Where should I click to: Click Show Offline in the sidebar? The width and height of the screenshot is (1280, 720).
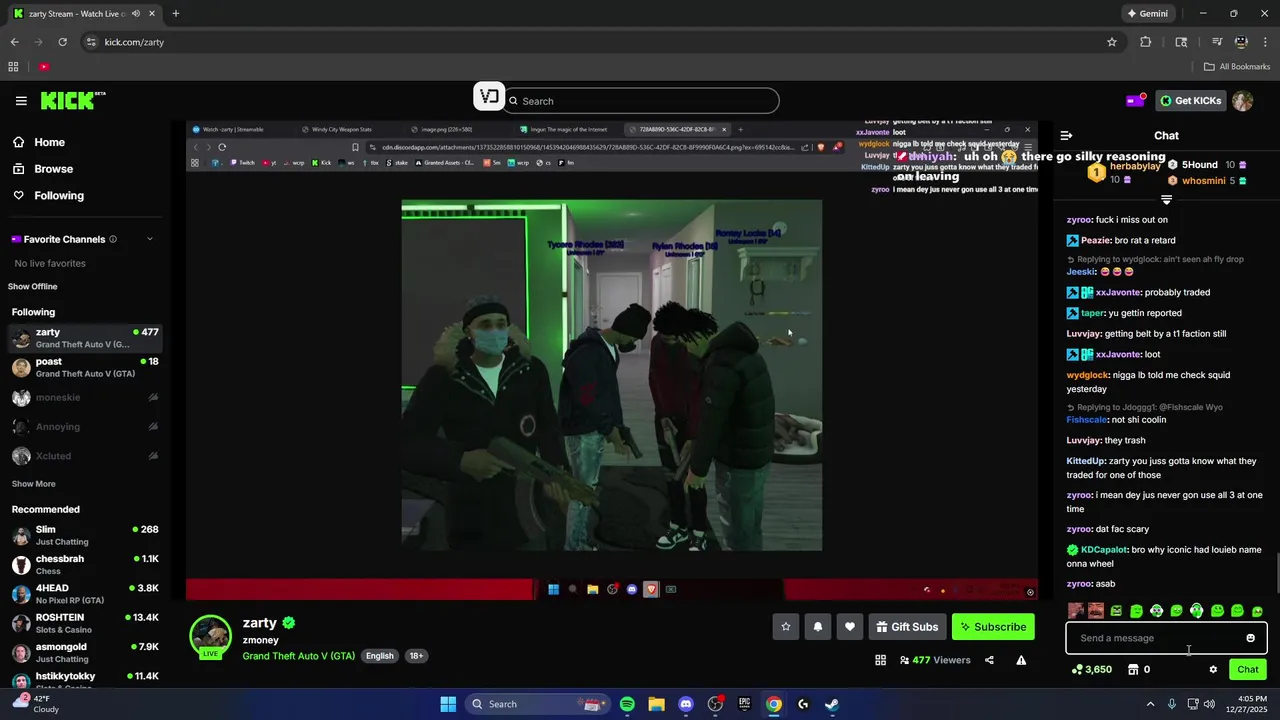(x=33, y=287)
